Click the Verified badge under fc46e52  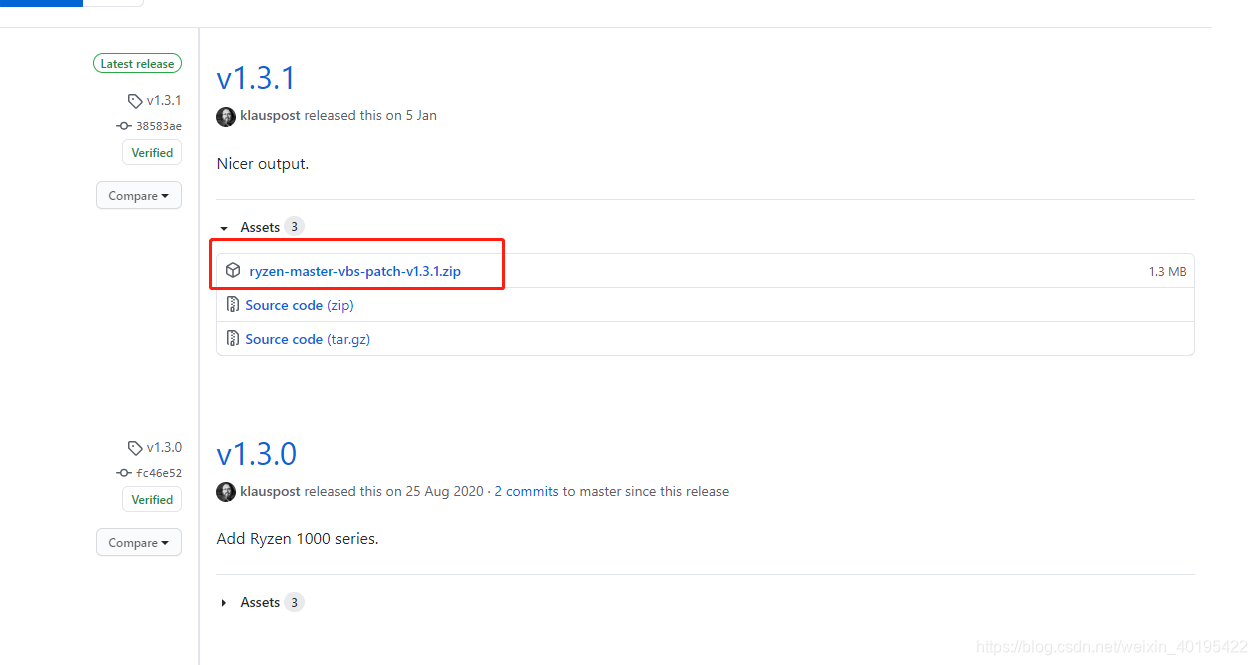(152, 500)
